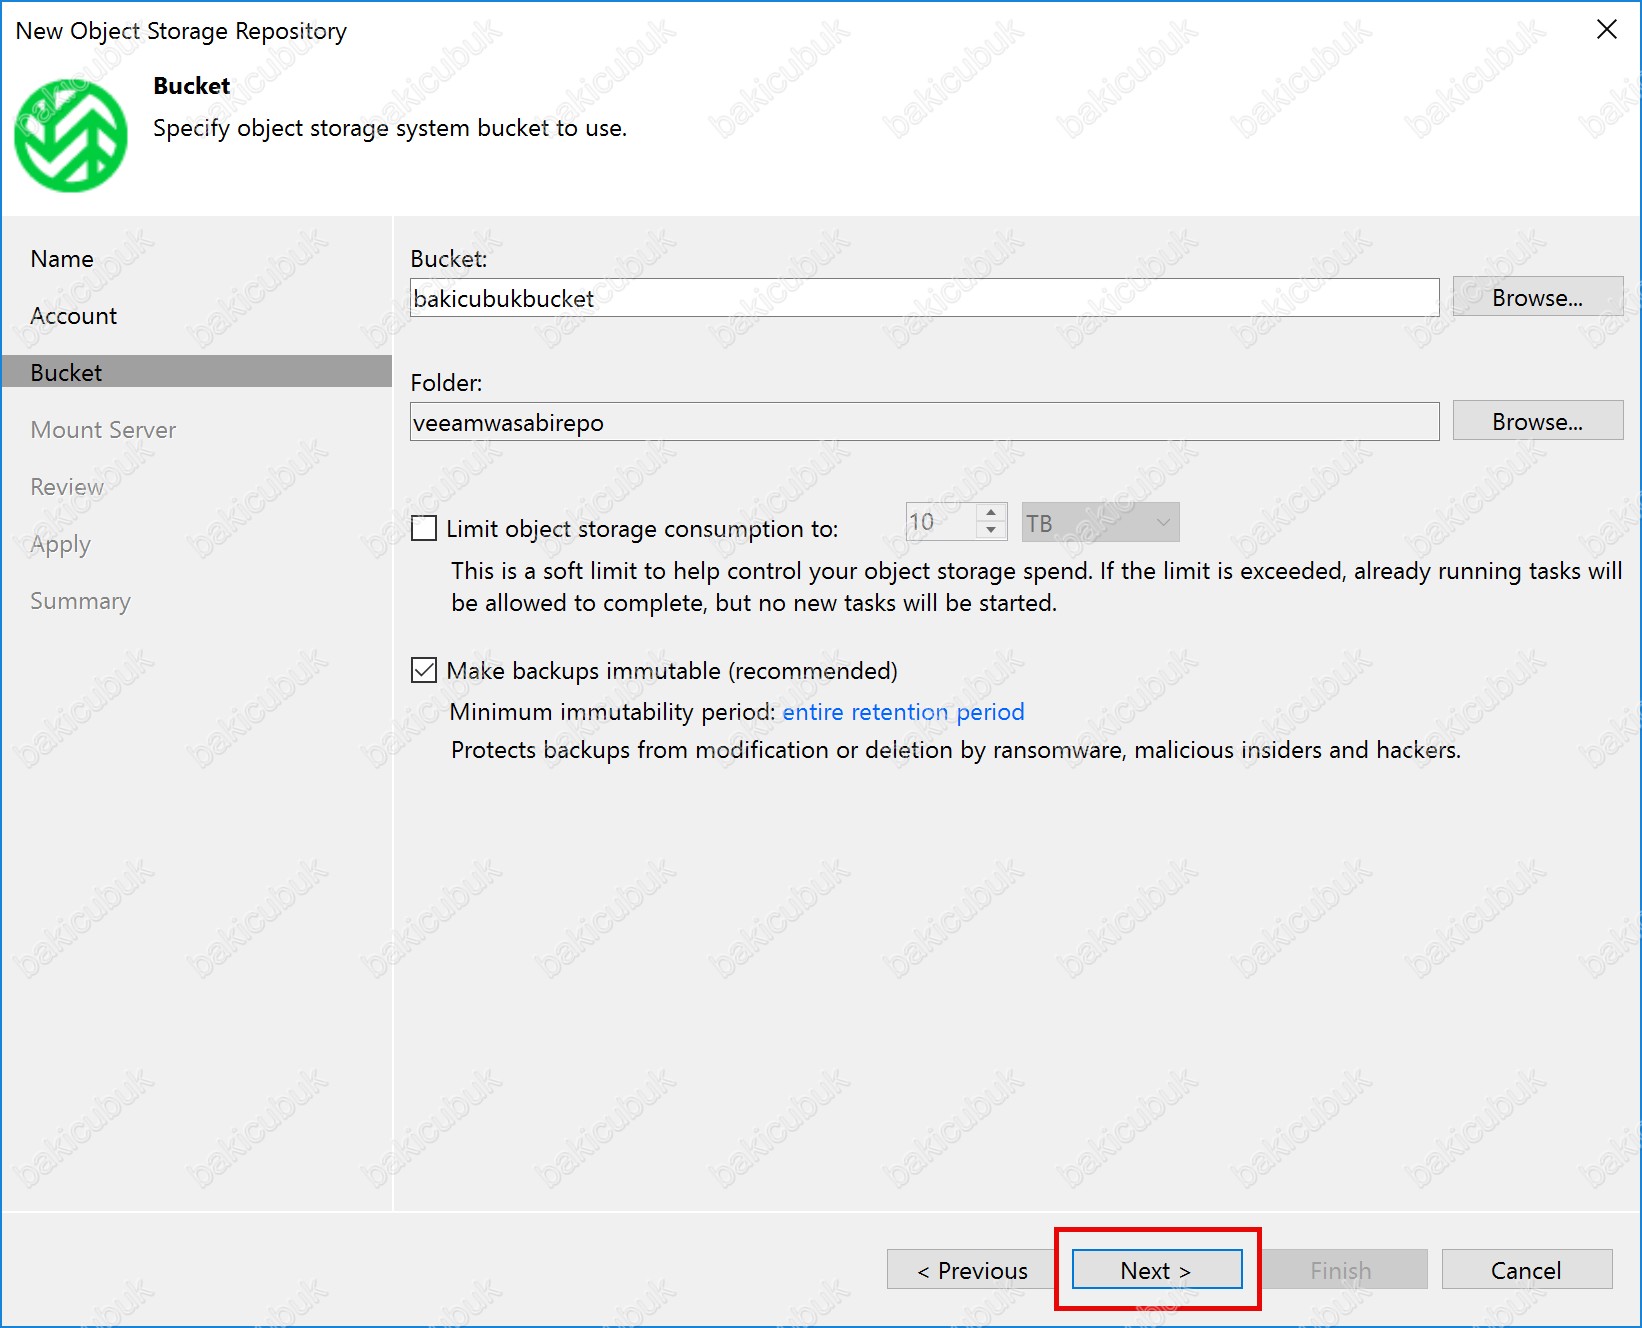The image size is (1642, 1328).
Task: Cancel the repository wizard
Action: (1525, 1270)
